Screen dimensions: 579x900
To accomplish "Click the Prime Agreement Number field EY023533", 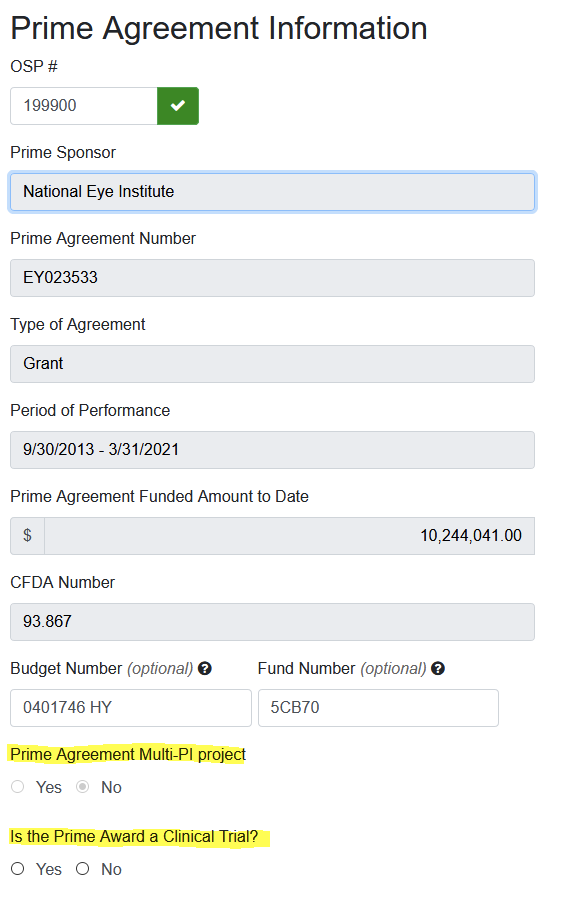I will coord(273,278).
